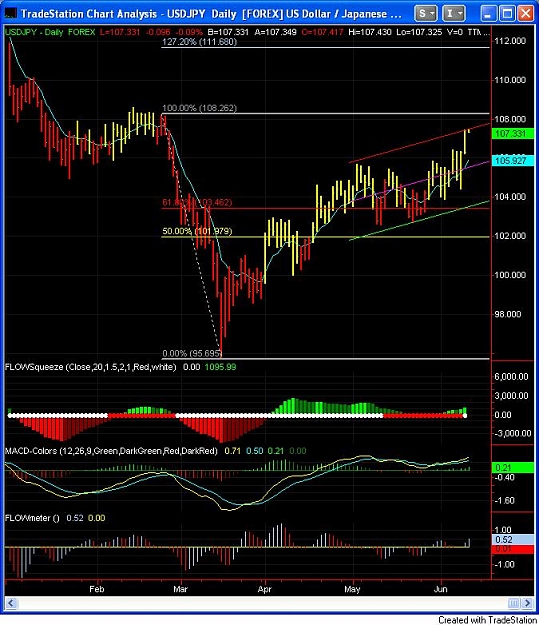Select the 50.00% (101.979) Fibonacci label

click(197, 231)
